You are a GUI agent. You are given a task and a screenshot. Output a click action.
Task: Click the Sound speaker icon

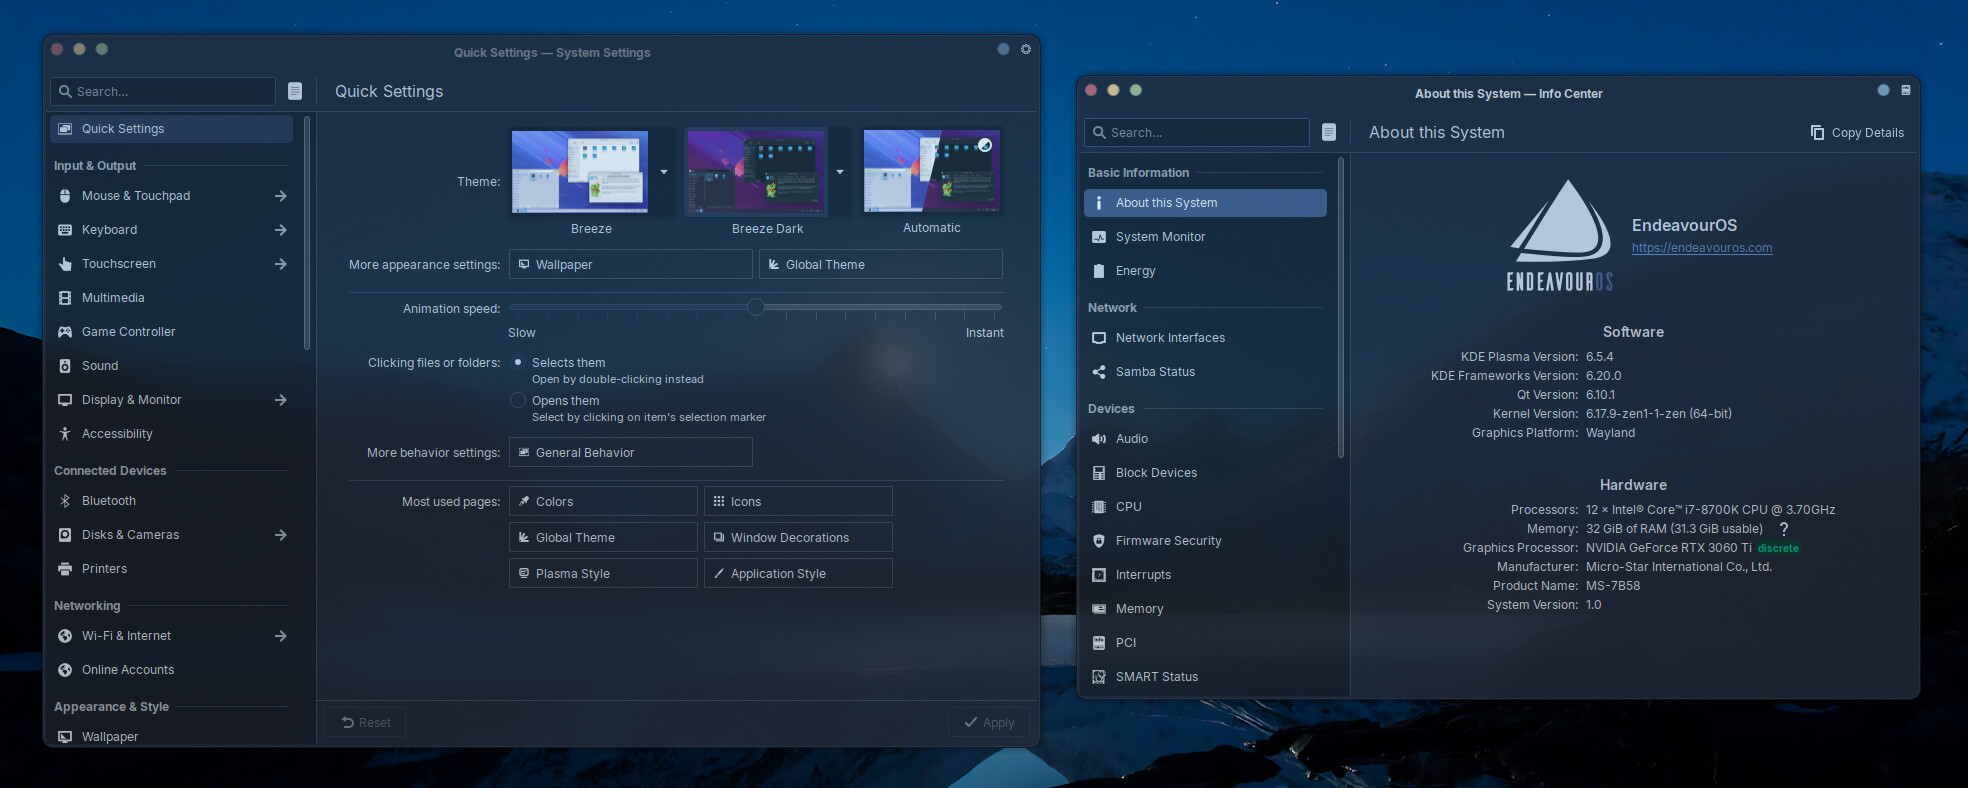pyautogui.click(x=65, y=366)
